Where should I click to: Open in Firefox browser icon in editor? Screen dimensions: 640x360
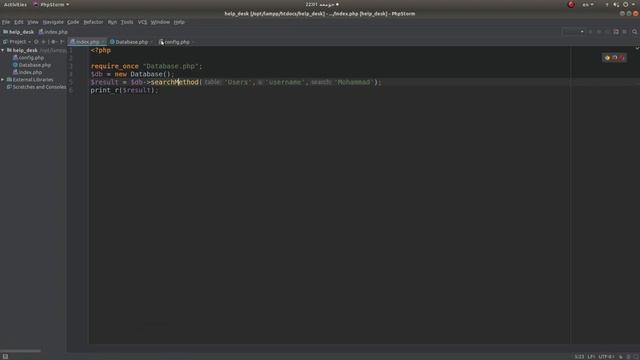614,58
